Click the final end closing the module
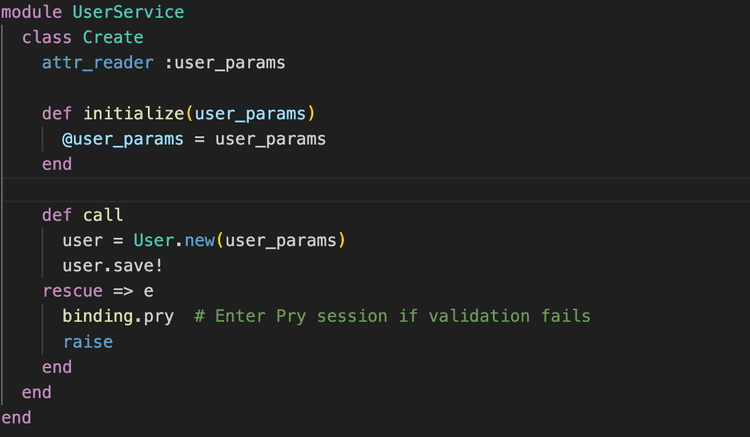Image resolution: width=750 pixels, height=437 pixels. [x=16, y=417]
